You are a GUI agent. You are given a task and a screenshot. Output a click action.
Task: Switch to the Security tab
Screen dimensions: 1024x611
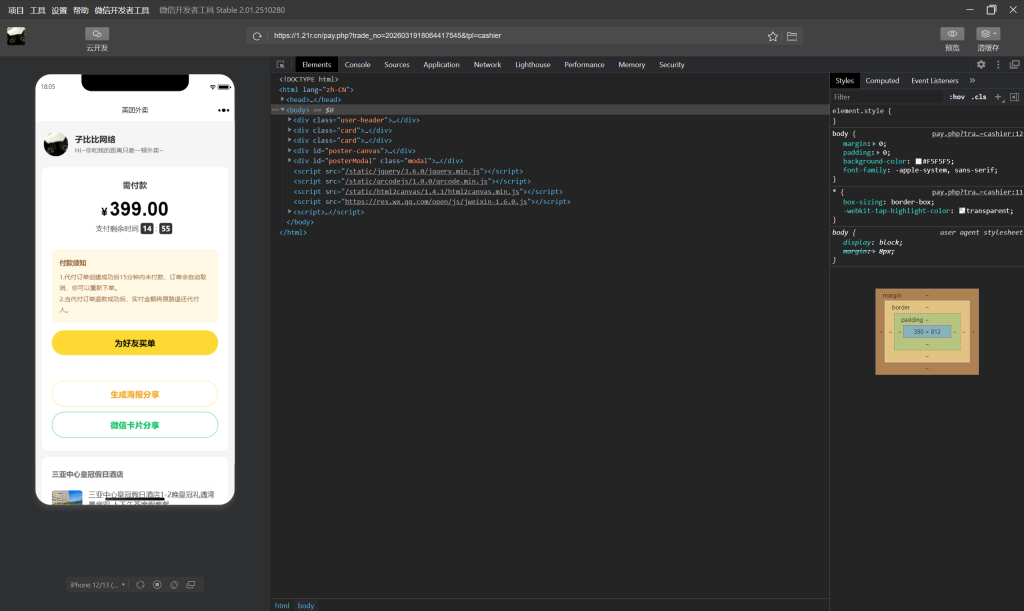coord(672,65)
